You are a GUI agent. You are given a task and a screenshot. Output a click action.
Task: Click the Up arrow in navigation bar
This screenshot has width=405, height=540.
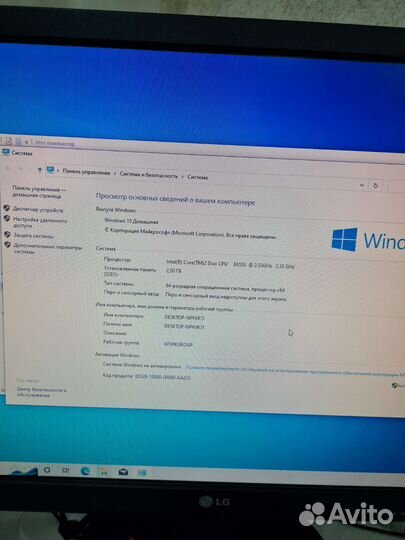(40, 170)
